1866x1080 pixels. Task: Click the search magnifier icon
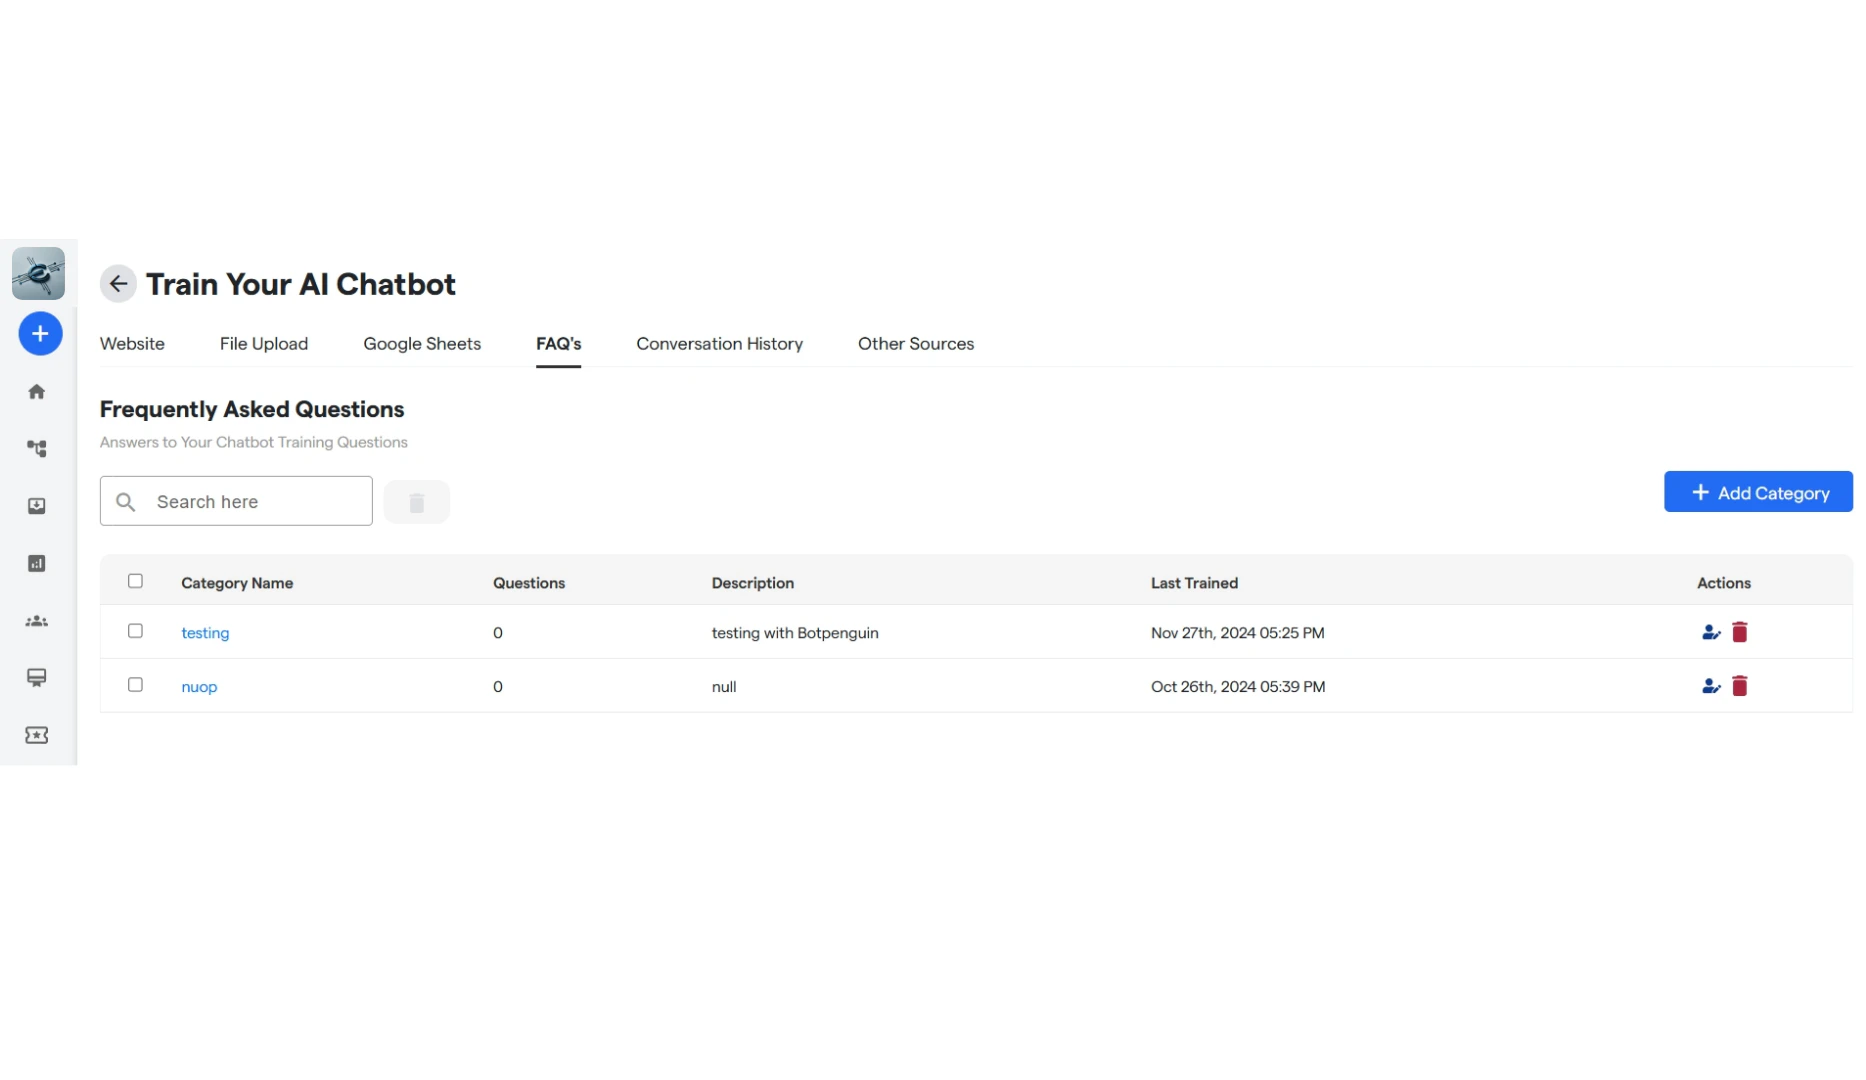point(126,502)
